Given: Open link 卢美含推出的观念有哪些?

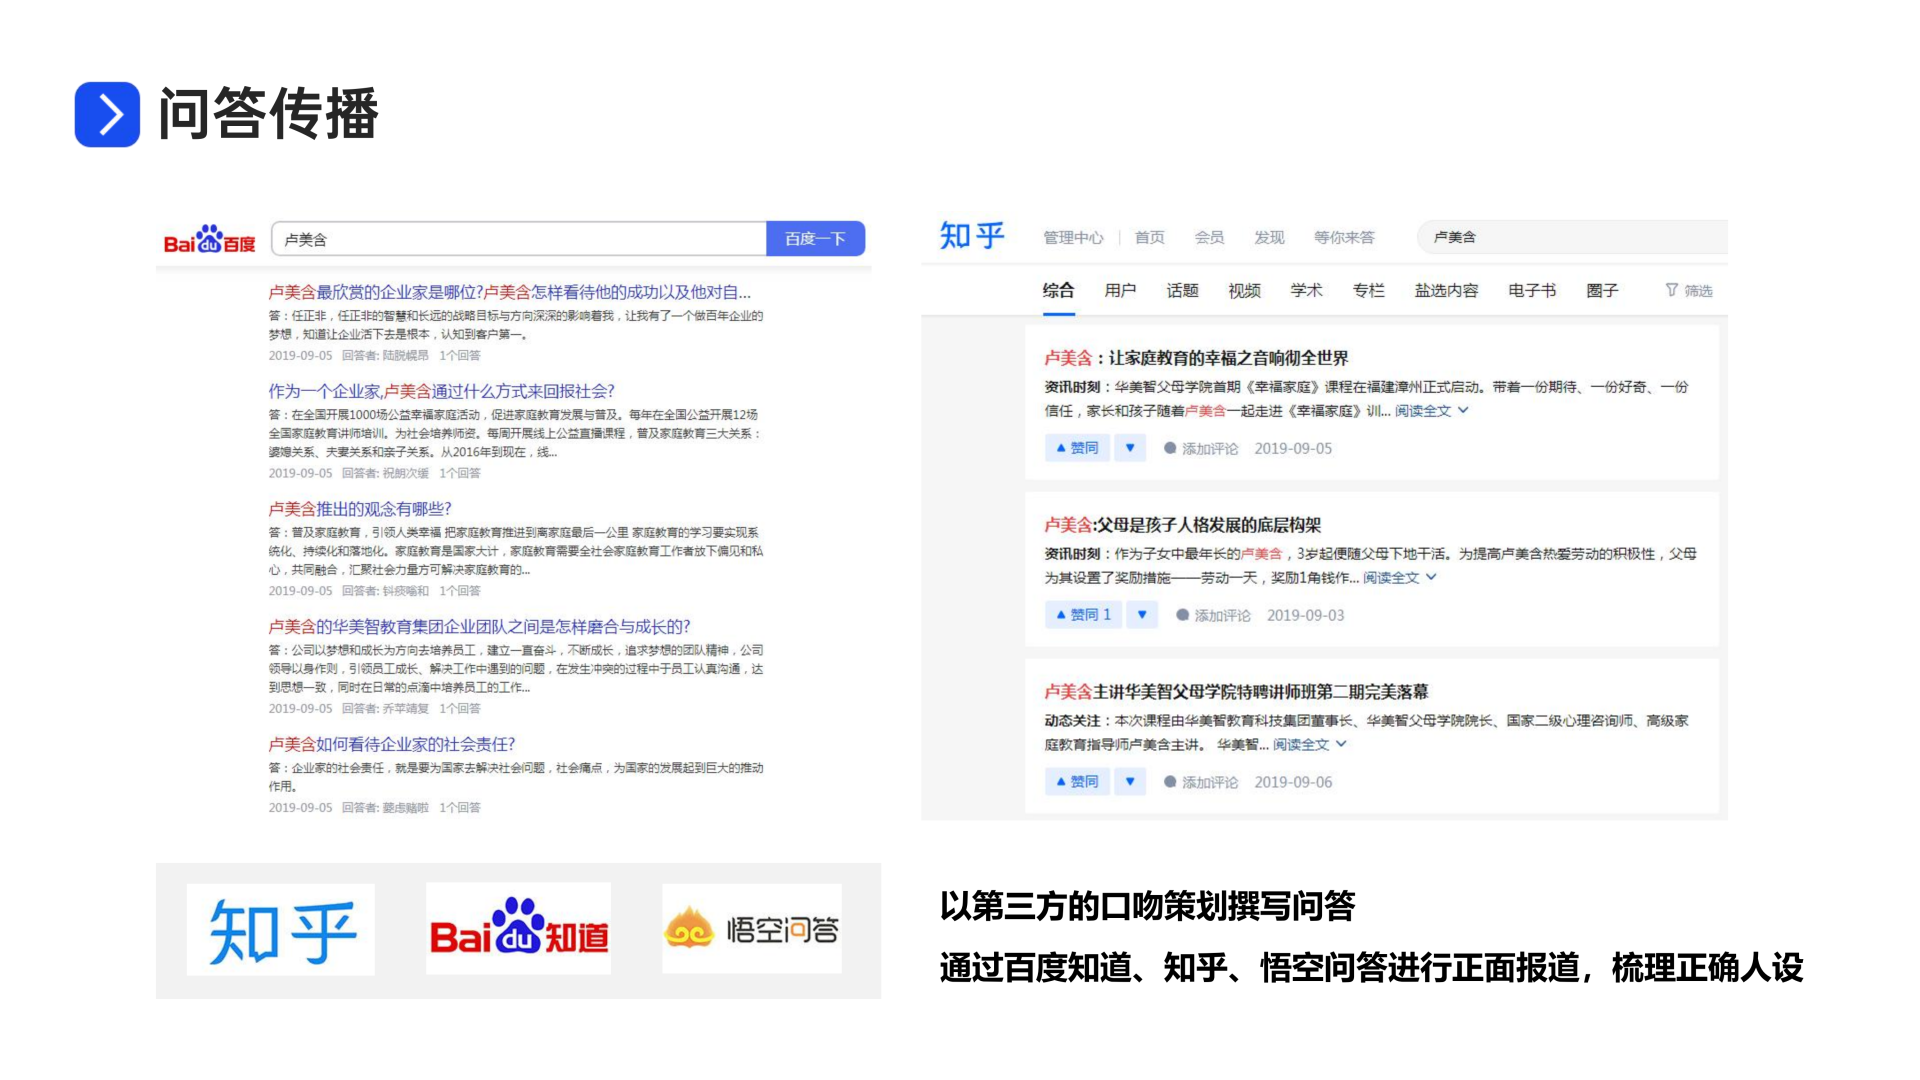Looking at the screenshot, I should click(360, 509).
